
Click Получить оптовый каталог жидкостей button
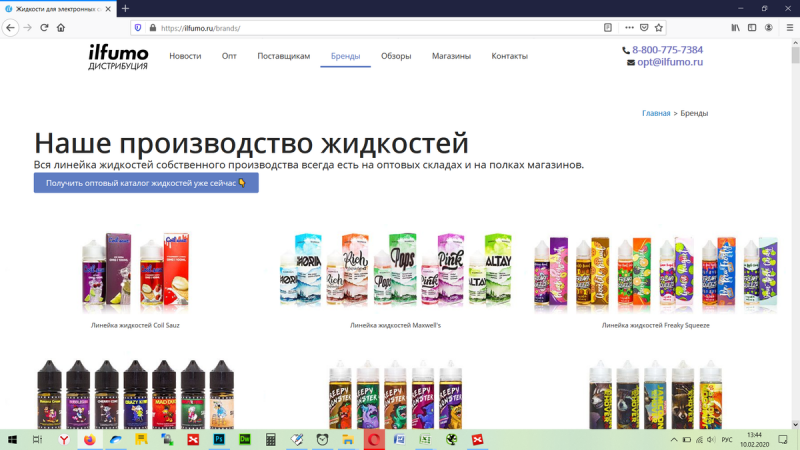(x=146, y=183)
